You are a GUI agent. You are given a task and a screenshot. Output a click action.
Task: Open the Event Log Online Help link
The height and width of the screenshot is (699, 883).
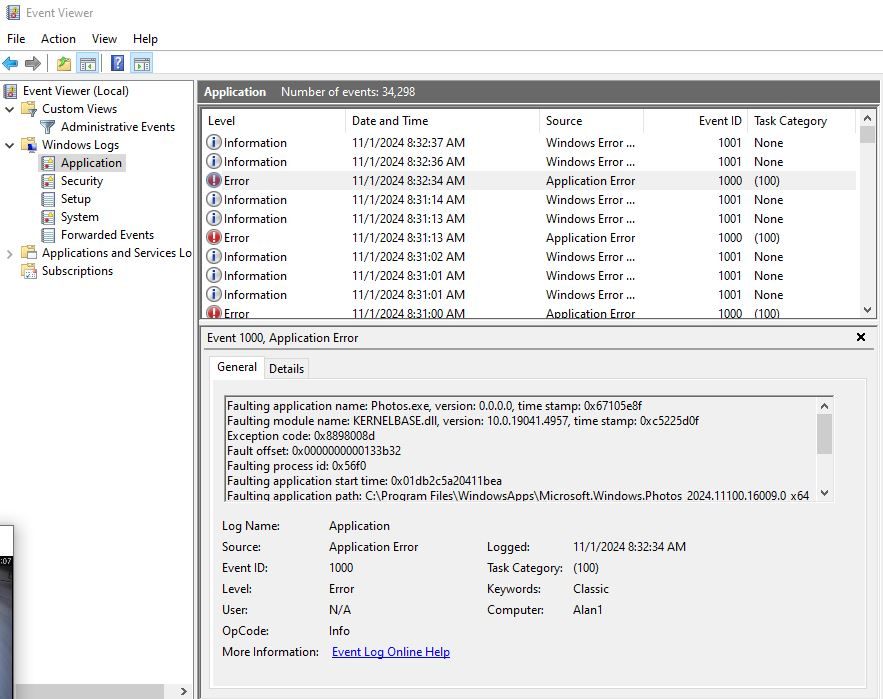(x=391, y=652)
